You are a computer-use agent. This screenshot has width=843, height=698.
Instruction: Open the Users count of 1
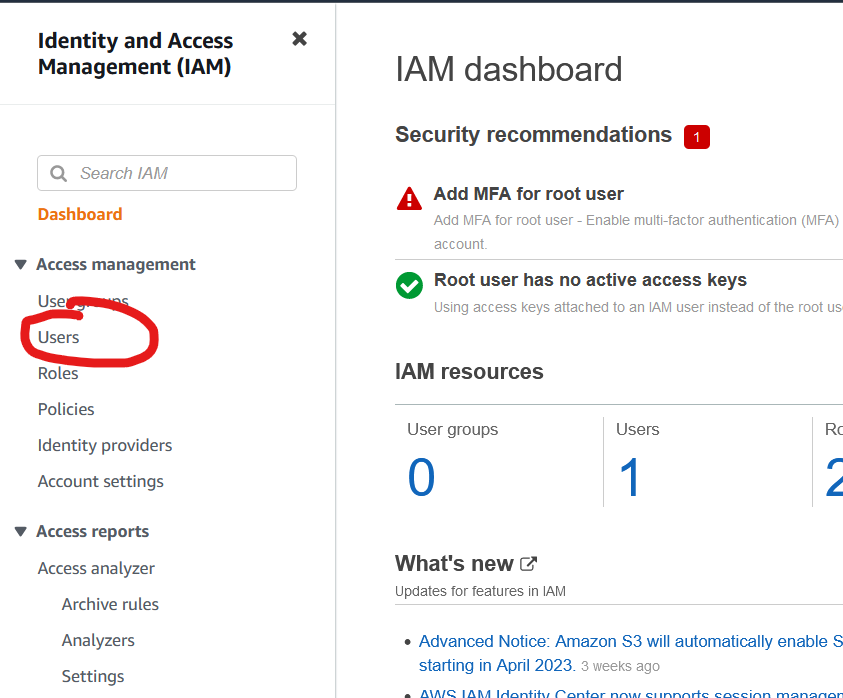630,477
